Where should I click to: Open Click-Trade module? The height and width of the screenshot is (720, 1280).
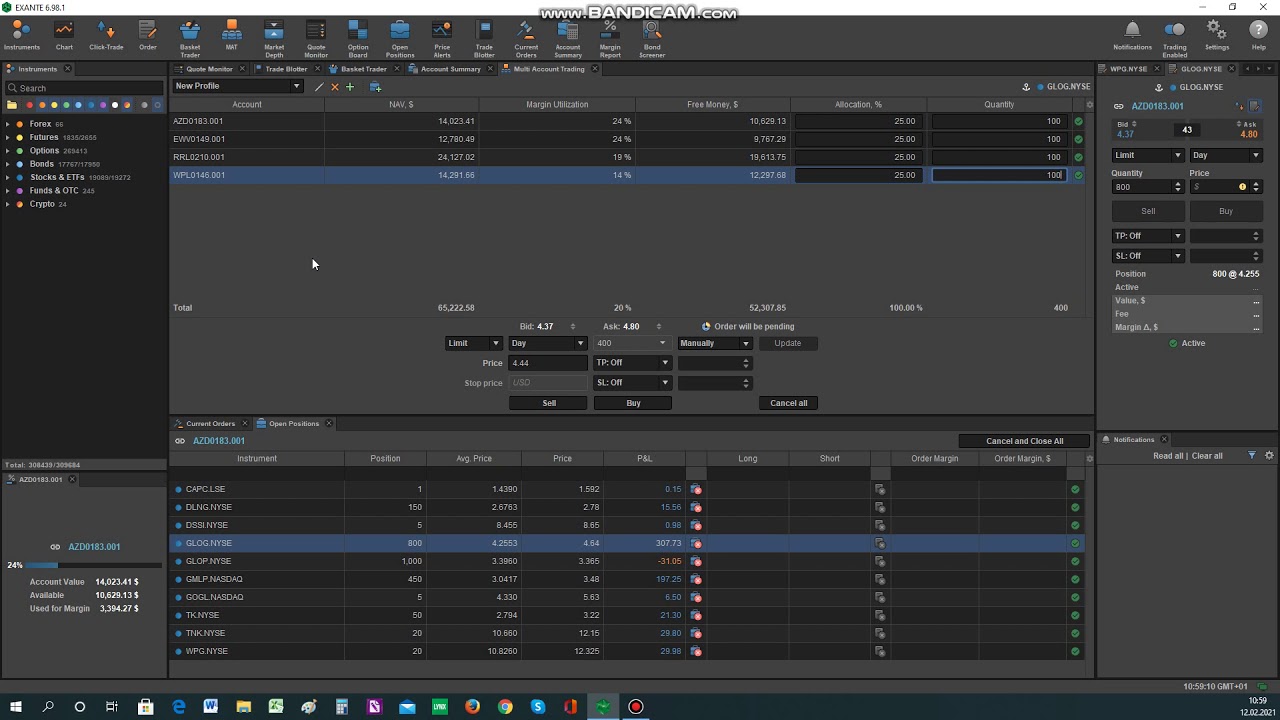pyautogui.click(x=106, y=36)
